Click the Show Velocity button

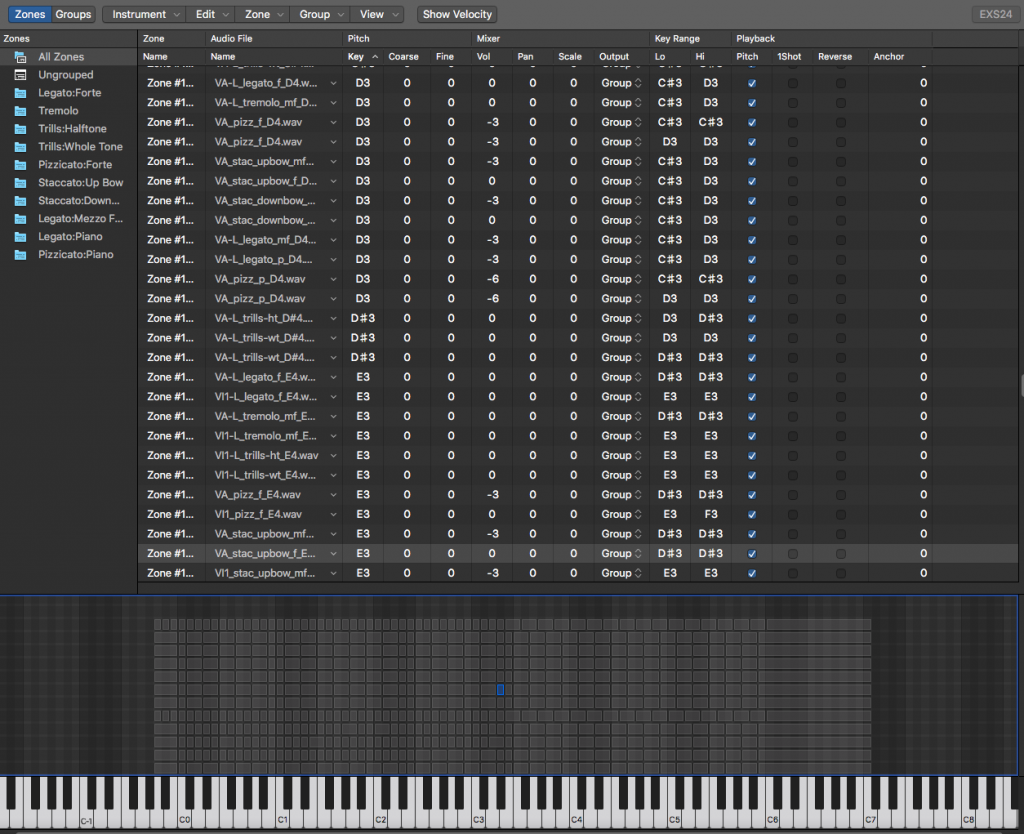coord(456,14)
